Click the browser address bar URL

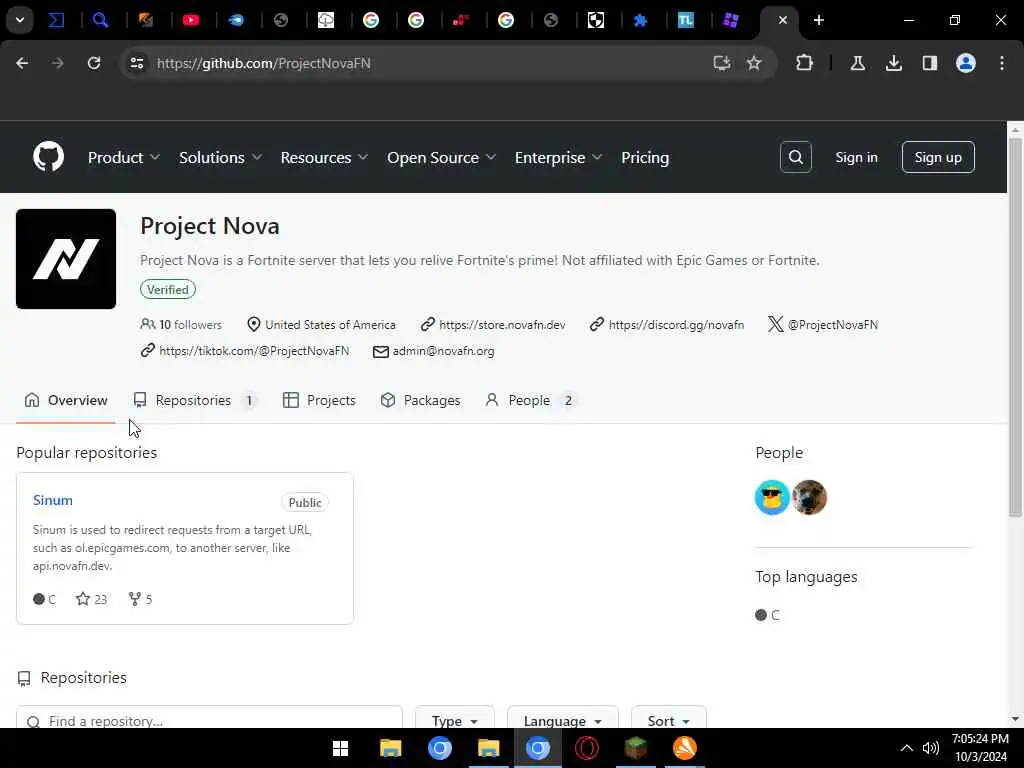[x=264, y=63]
